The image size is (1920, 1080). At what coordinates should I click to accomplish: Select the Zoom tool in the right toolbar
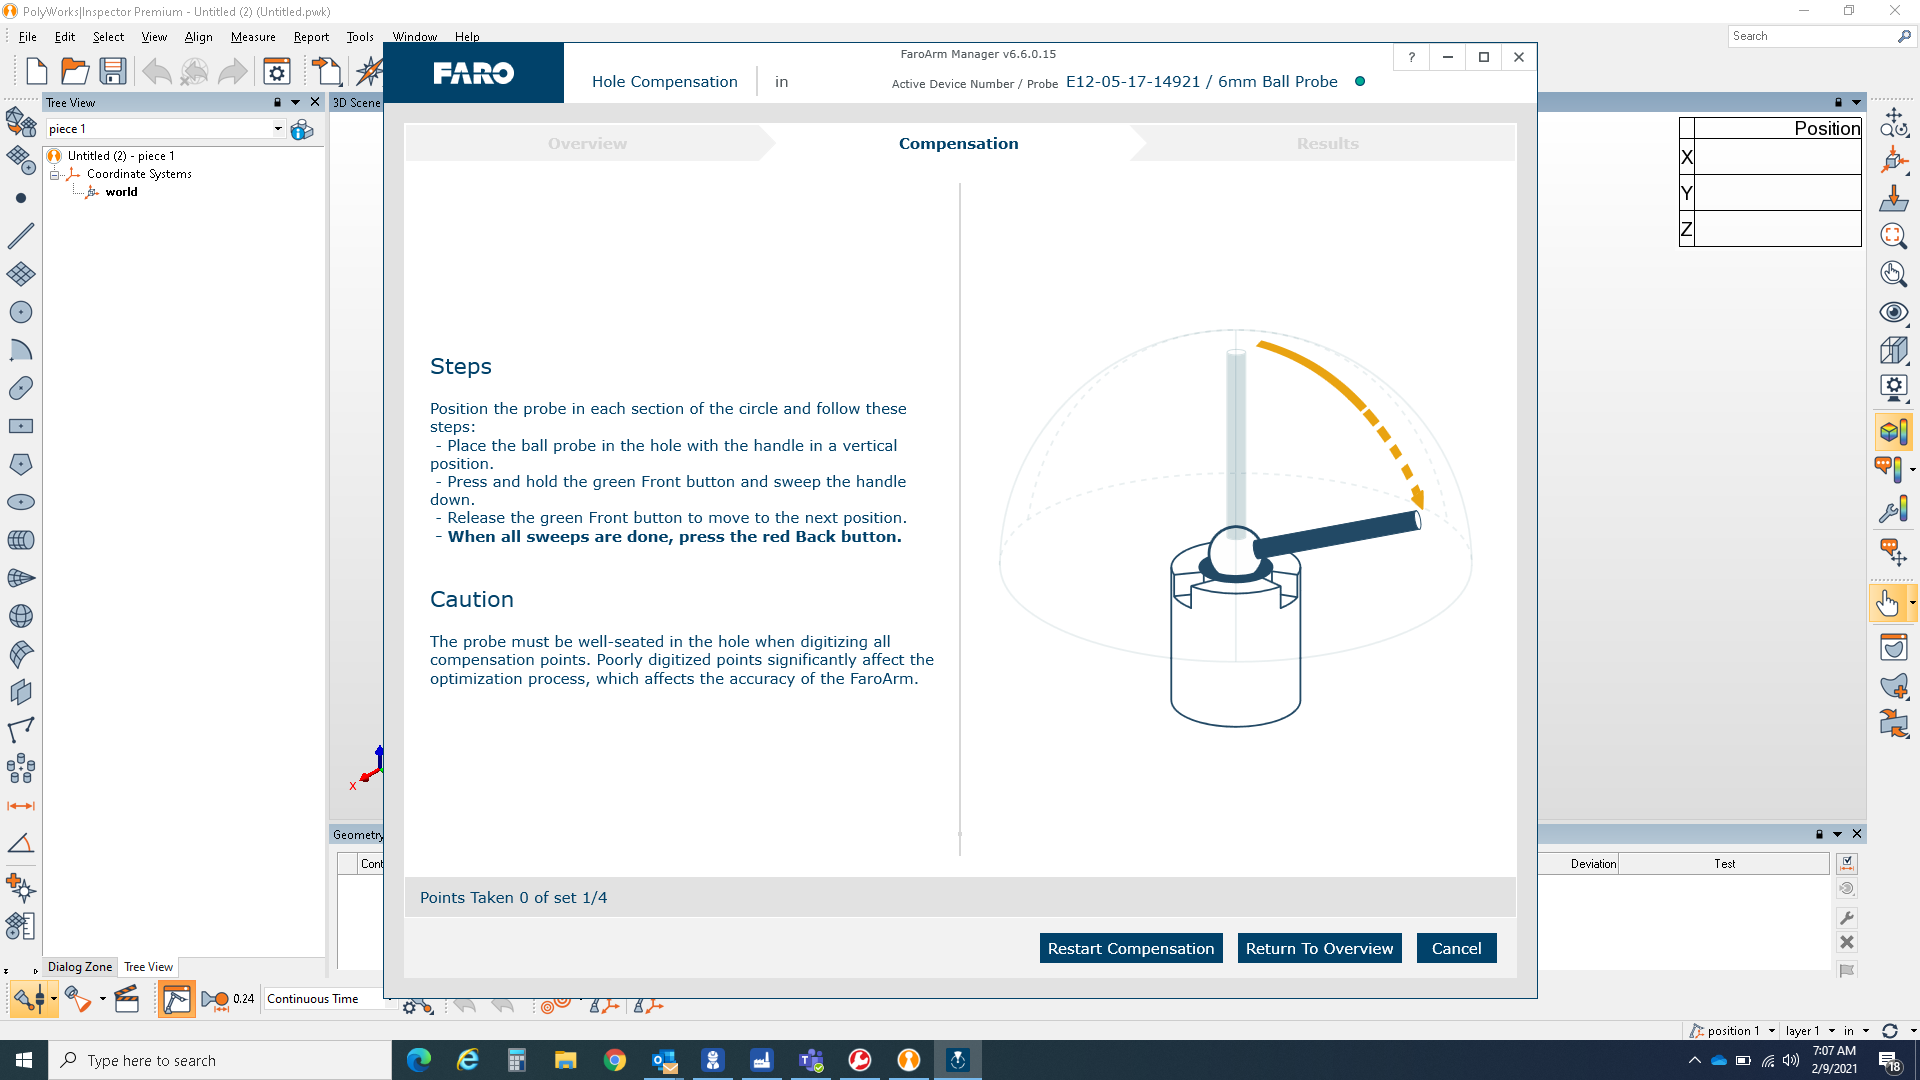(x=1893, y=237)
